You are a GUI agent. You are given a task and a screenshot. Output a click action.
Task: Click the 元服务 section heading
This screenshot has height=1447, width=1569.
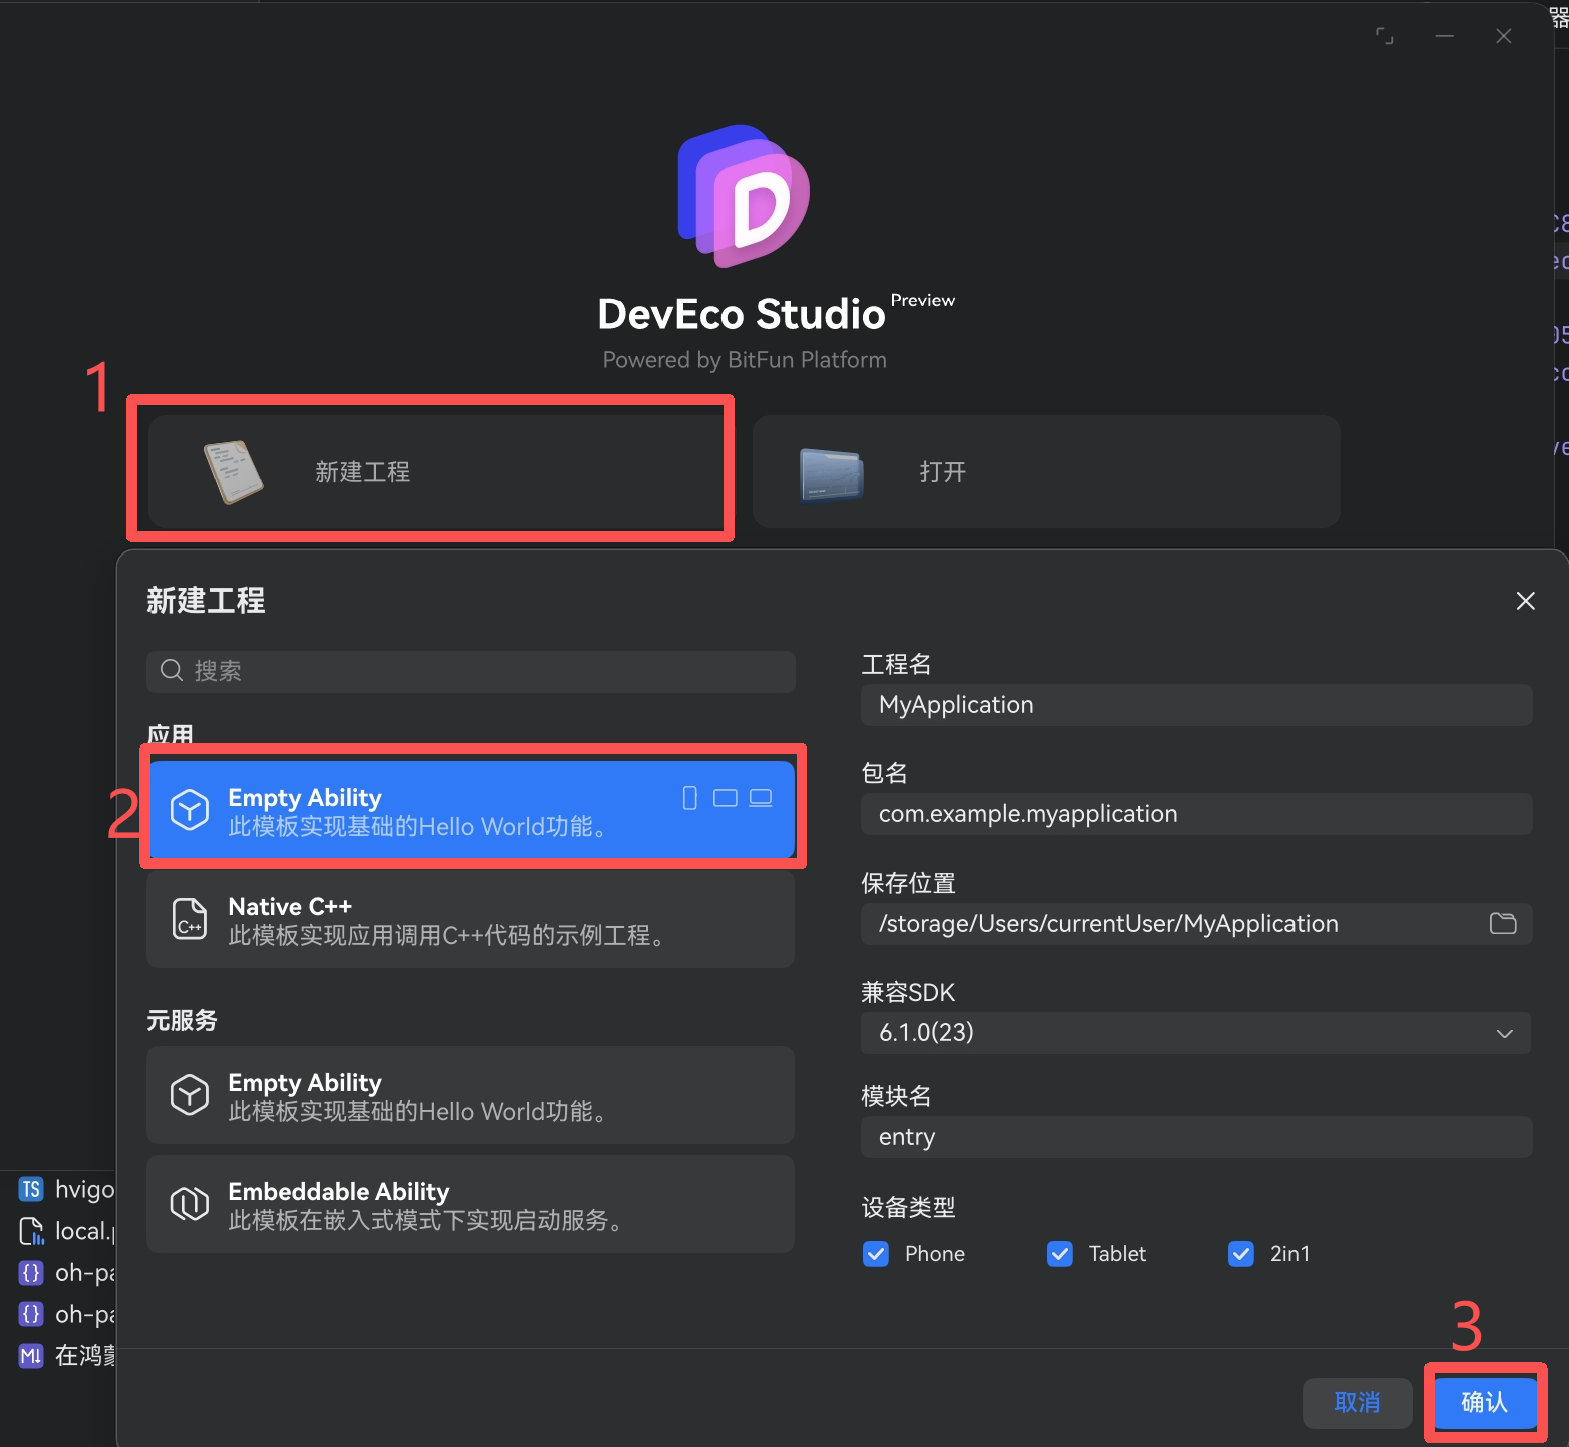(182, 1020)
